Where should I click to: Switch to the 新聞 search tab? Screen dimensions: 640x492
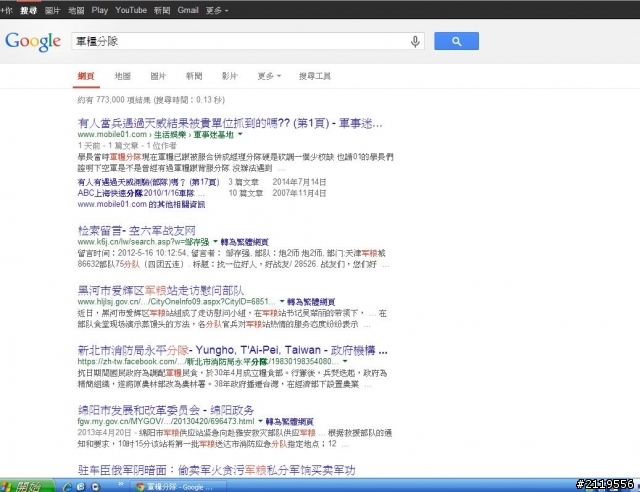[194, 76]
